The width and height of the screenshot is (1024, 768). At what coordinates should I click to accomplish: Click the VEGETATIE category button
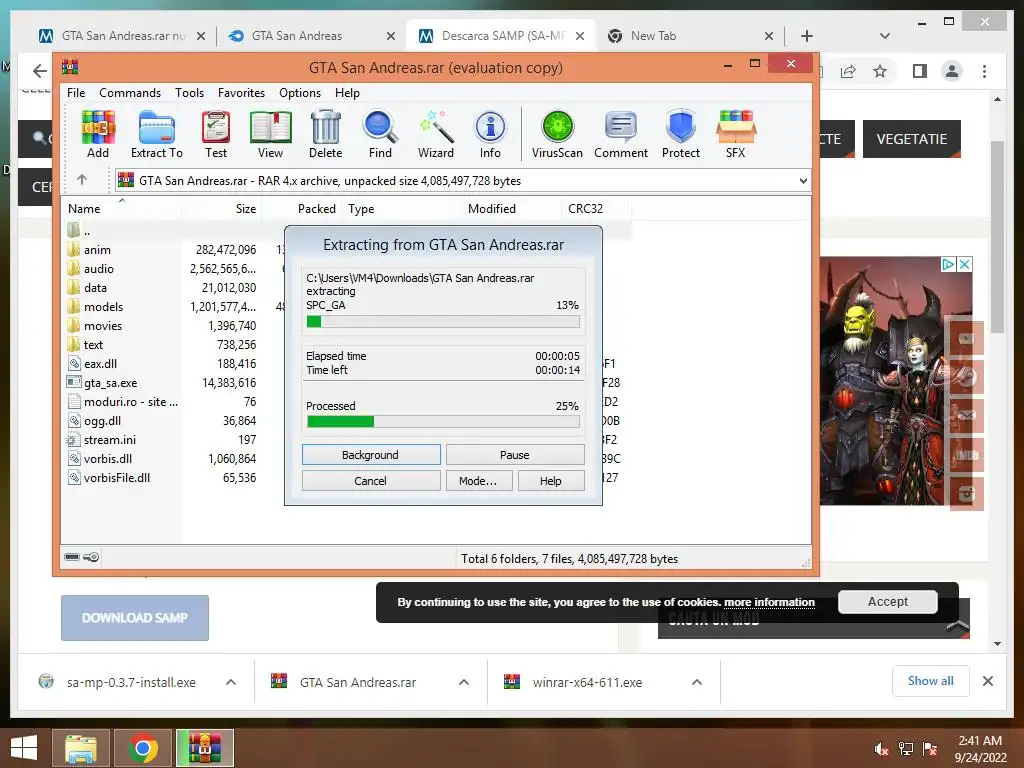tap(912, 139)
